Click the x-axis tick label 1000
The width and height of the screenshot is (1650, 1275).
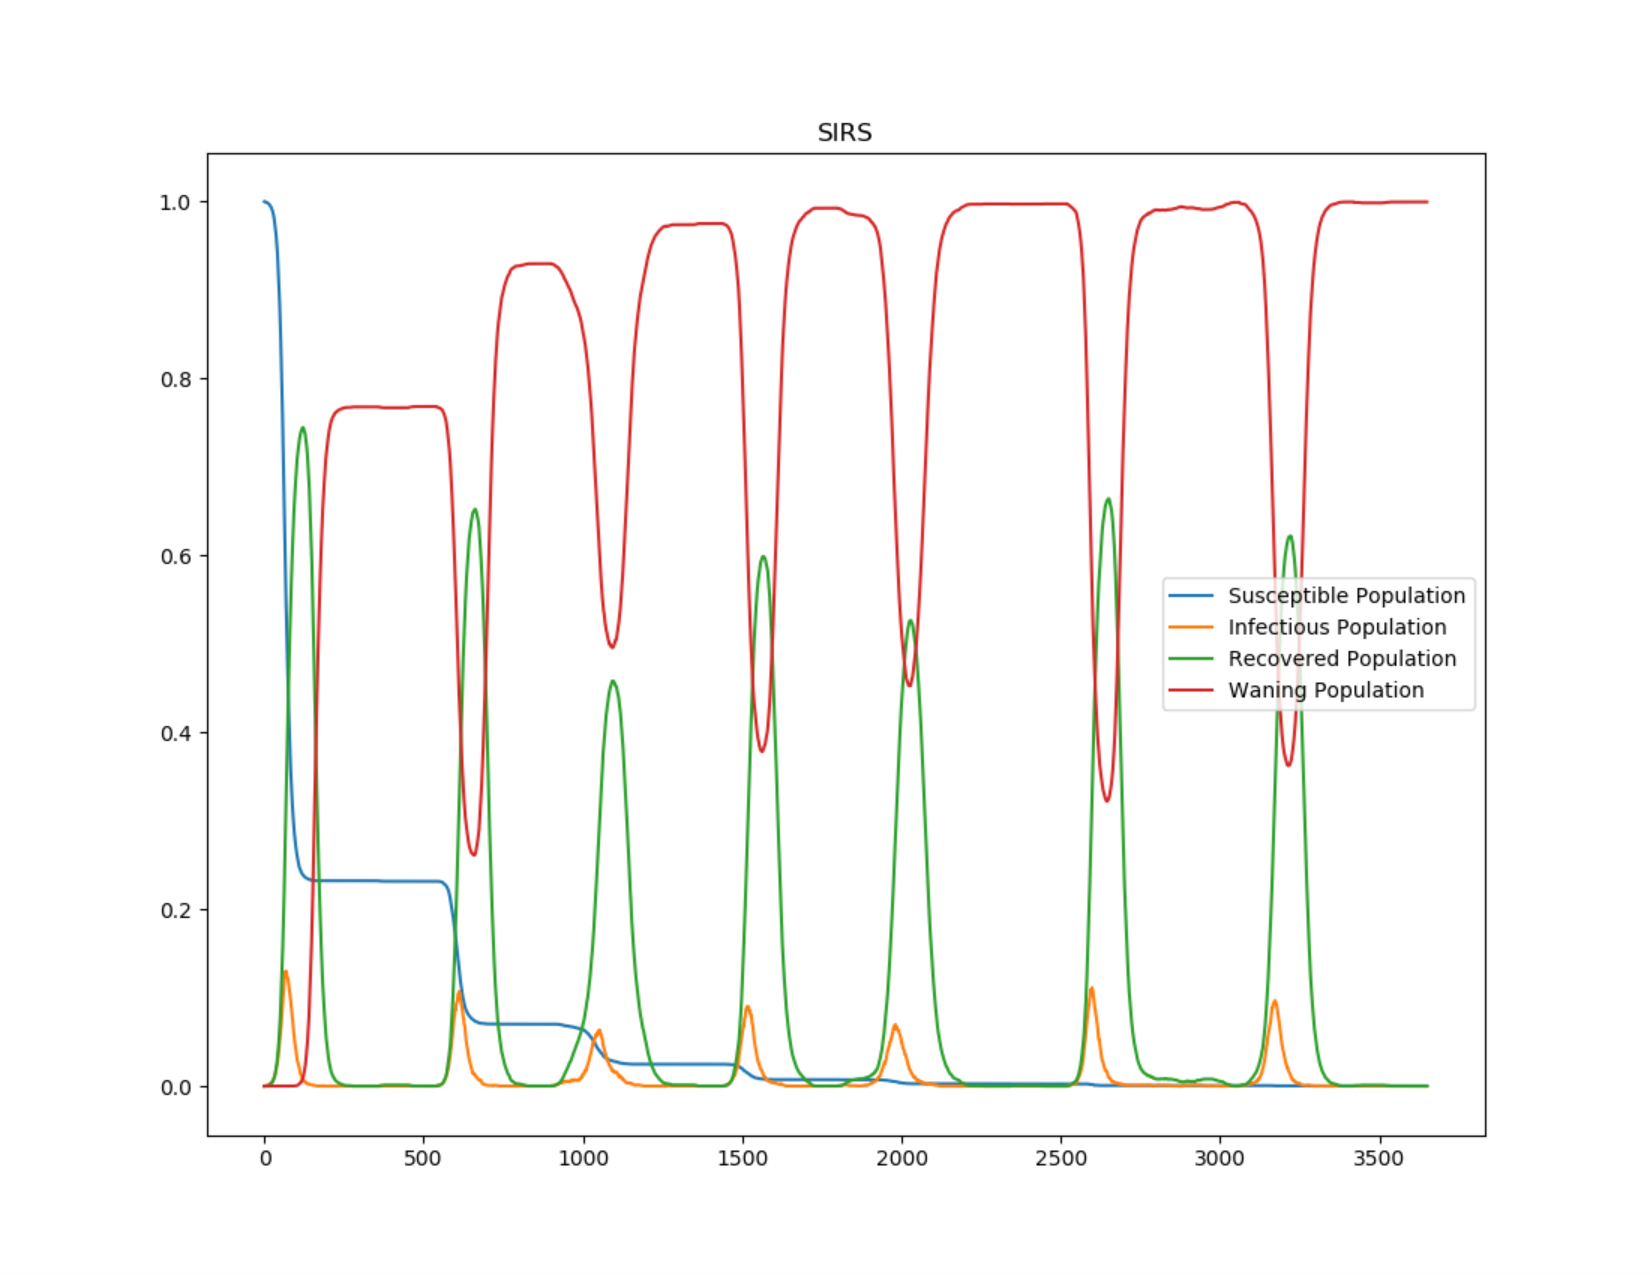pos(583,1159)
